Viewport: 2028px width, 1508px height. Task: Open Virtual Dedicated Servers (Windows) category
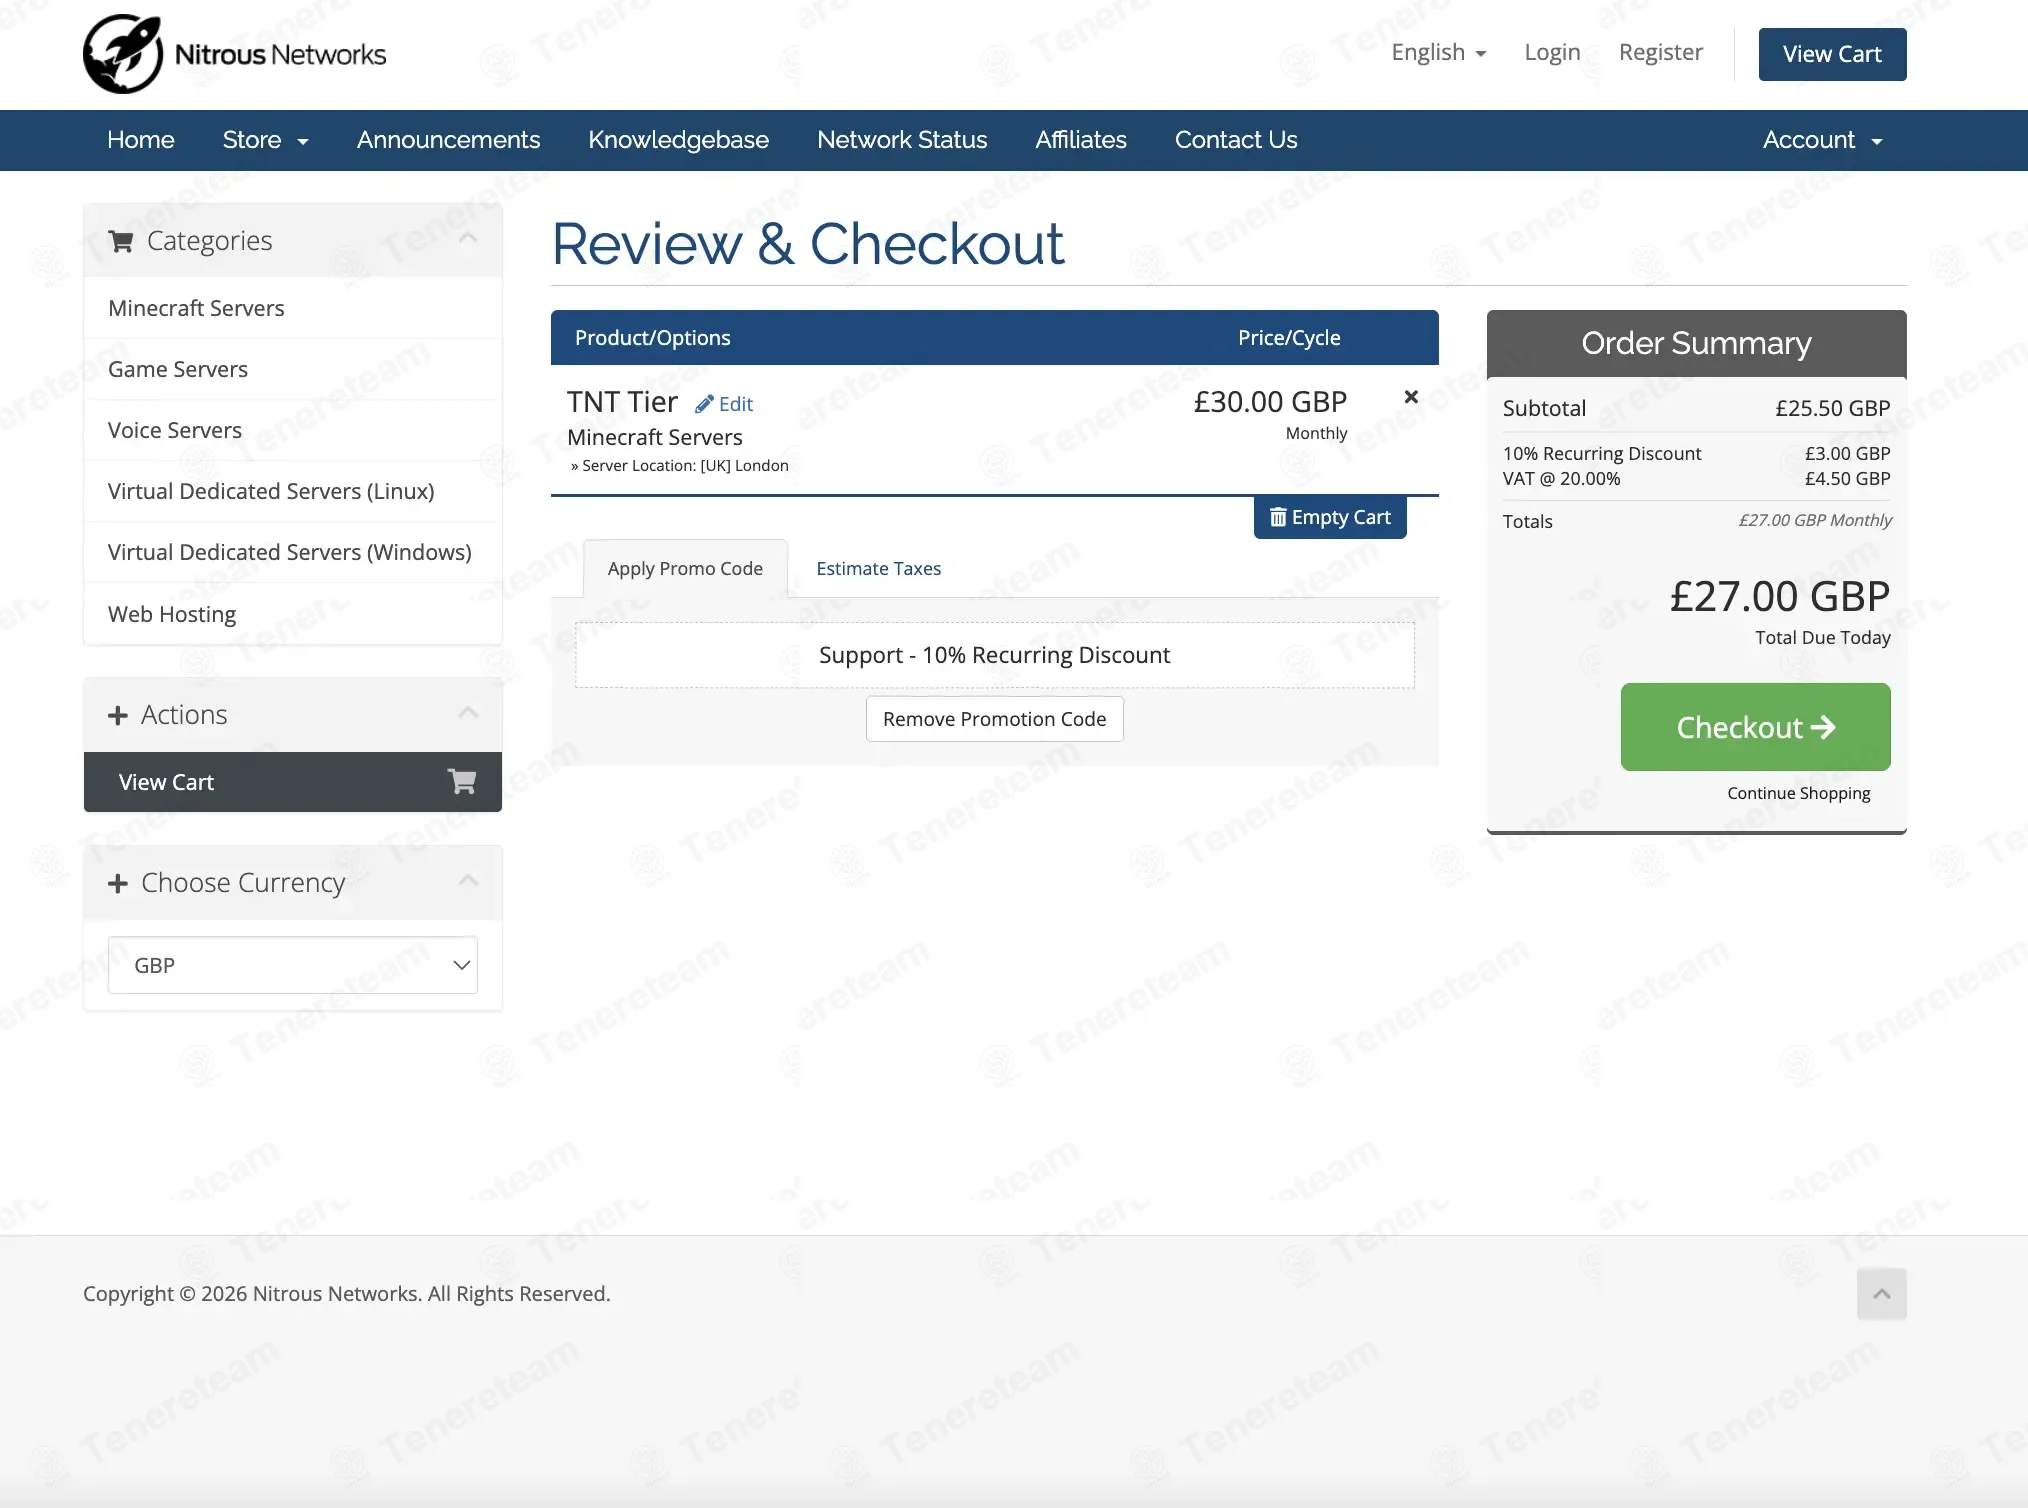(293, 552)
